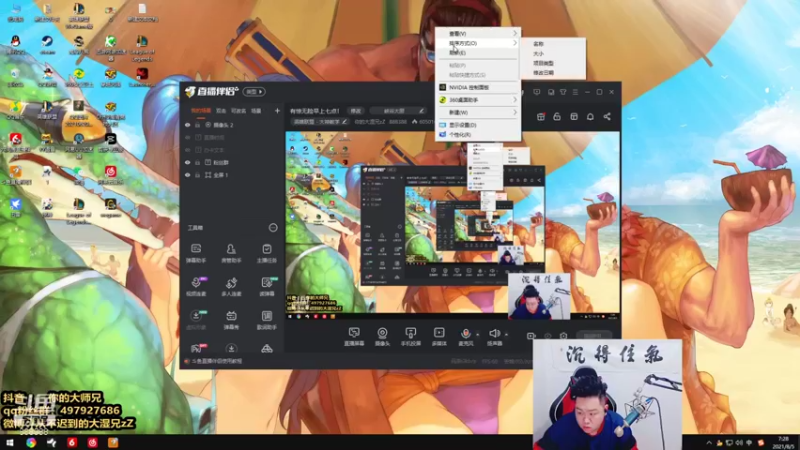The height and width of the screenshot is (450, 800).
Task: Add a new scene with plus icon
Action: tap(277, 110)
